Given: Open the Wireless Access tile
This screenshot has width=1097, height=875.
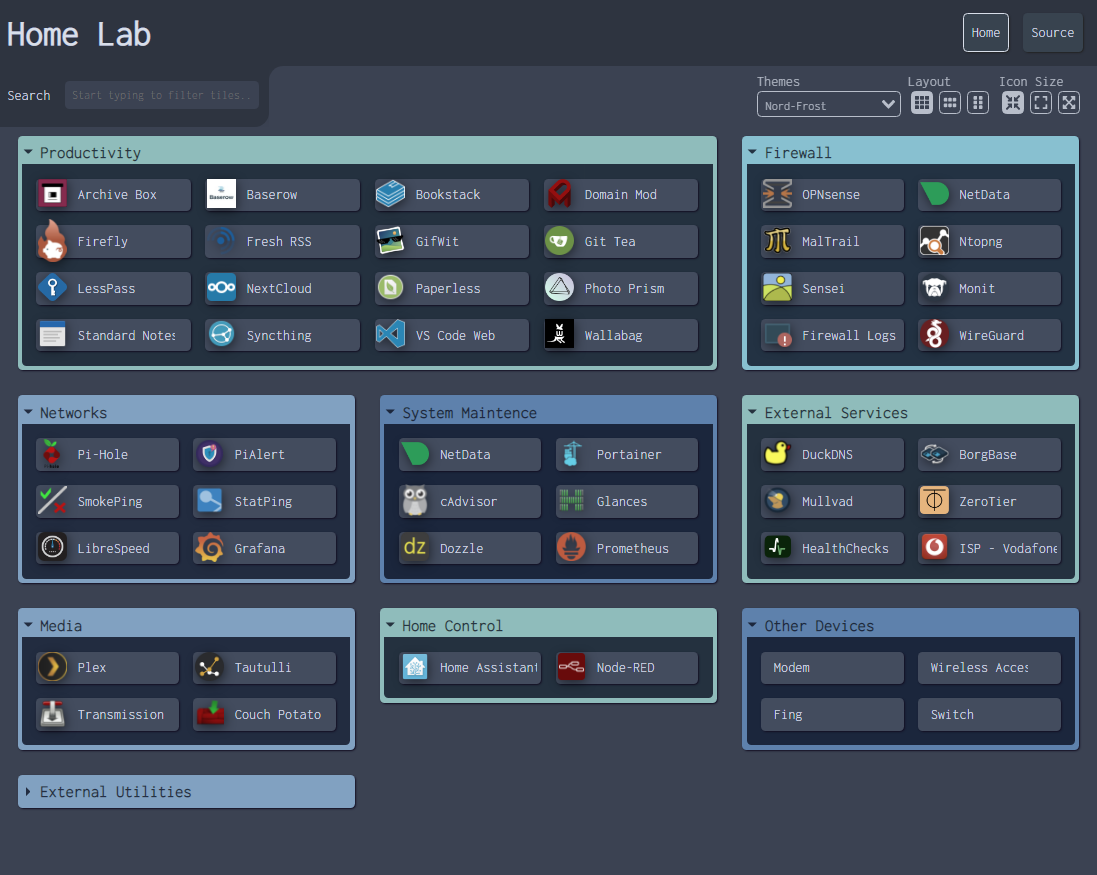Looking at the screenshot, I should (x=989, y=667).
